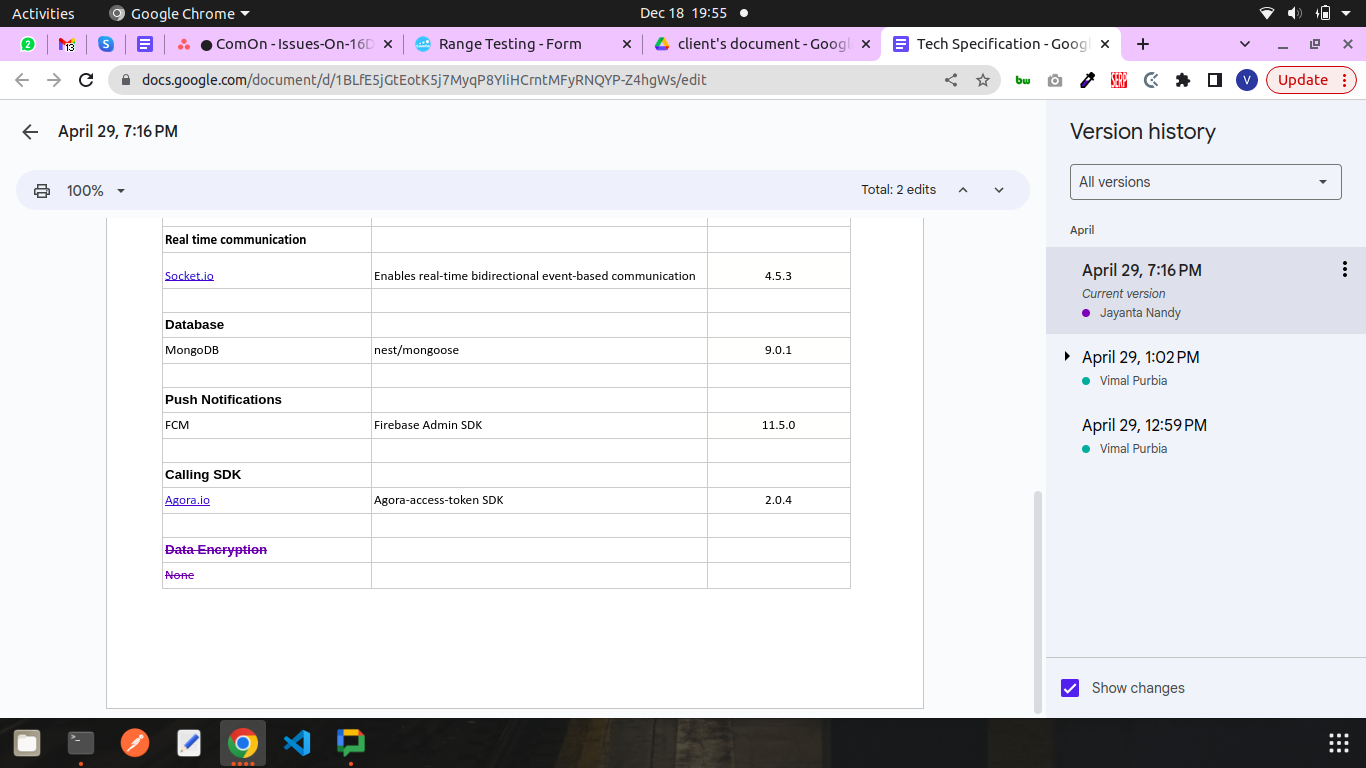The width and height of the screenshot is (1366, 768).
Task: Click the back arrow to exit version history
Action: click(30, 132)
